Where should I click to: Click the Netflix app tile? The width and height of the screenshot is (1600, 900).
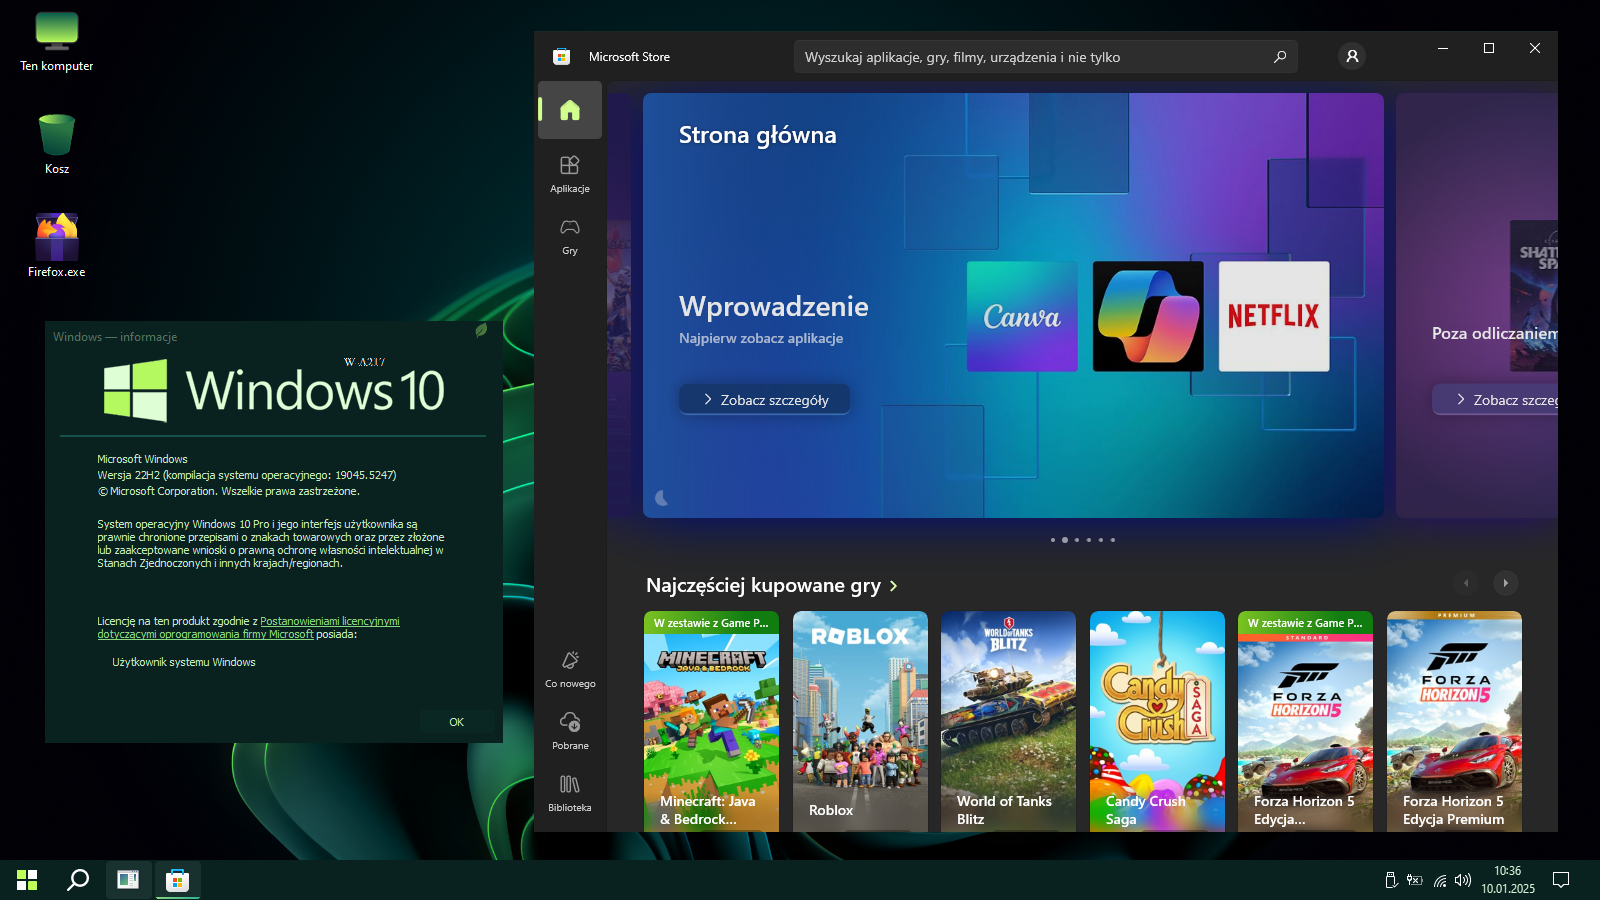1273,316
